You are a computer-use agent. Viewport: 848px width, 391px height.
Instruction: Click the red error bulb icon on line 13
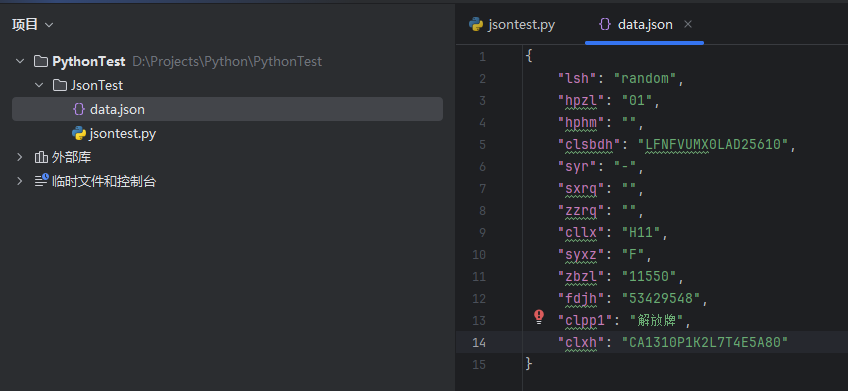(x=539, y=317)
